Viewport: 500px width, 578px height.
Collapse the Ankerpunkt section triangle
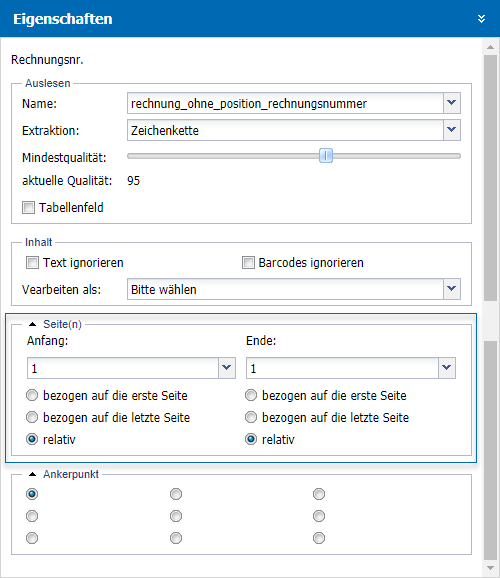(x=32, y=474)
